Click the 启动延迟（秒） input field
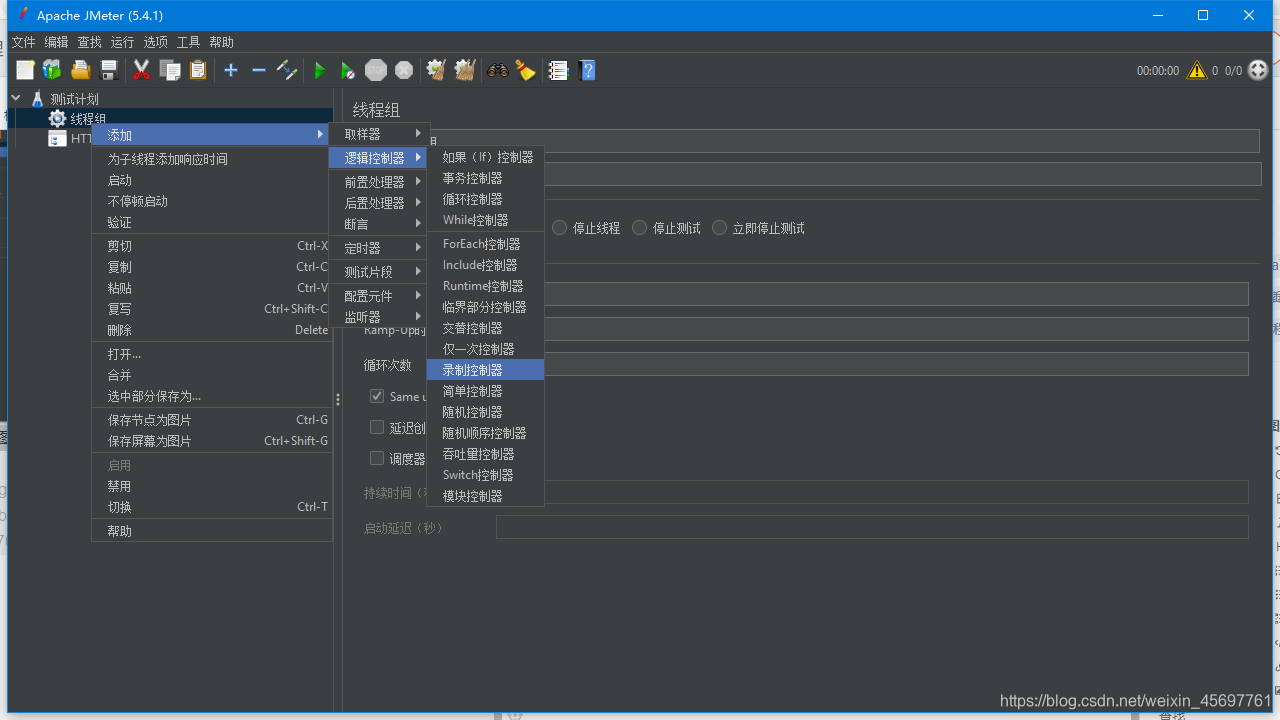Image resolution: width=1280 pixels, height=720 pixels. tap(872, 527)
